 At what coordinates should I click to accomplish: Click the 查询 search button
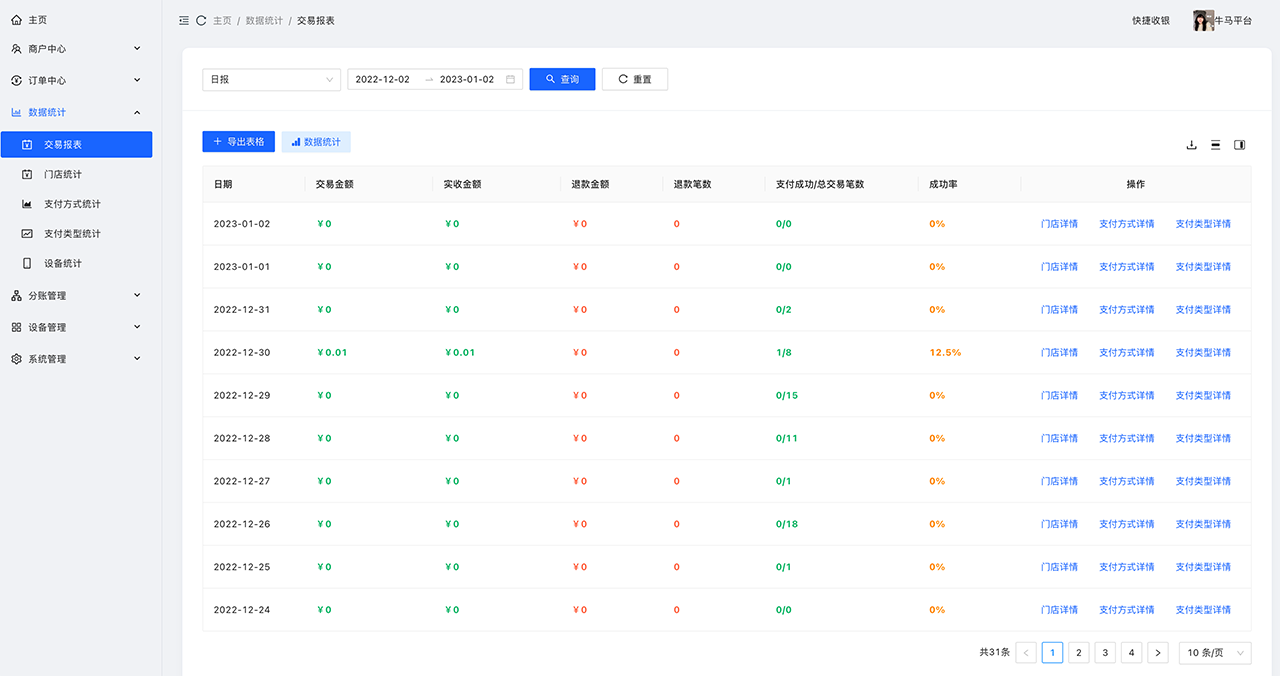point(562,80)
